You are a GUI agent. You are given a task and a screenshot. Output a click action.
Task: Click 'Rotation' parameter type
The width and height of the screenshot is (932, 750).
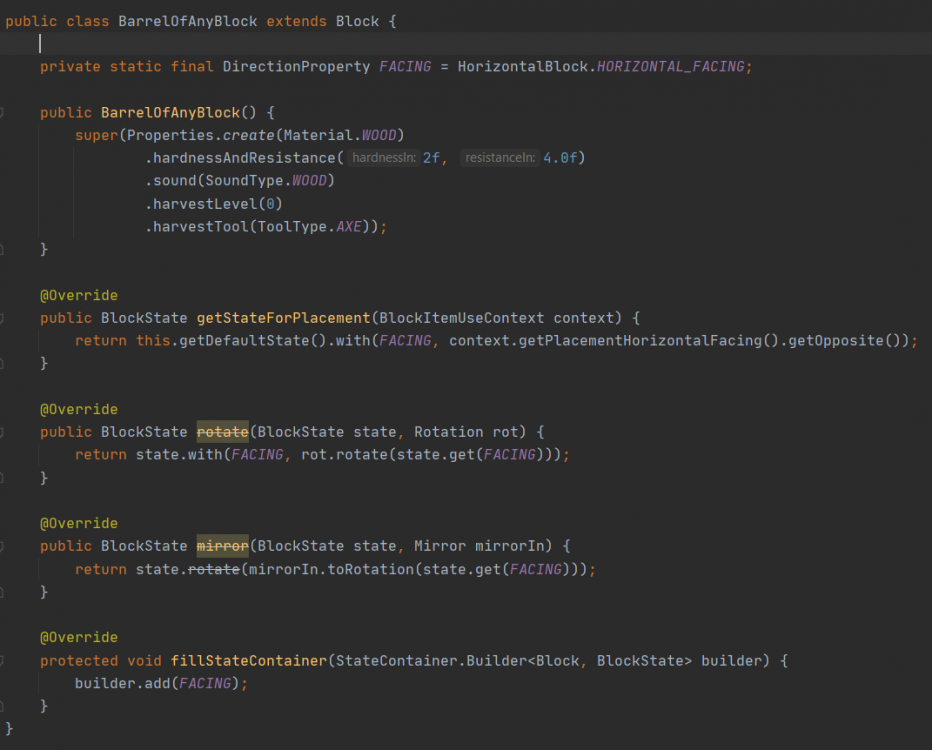point(449,432)
